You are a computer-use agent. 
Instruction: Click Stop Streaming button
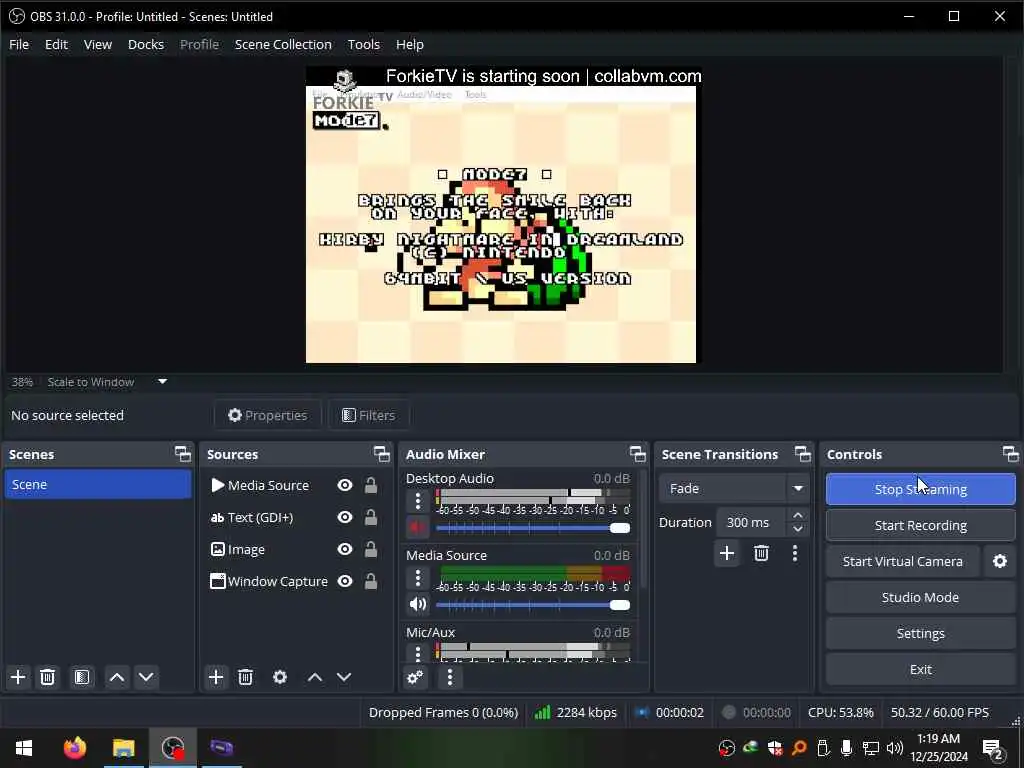[921, 489]
